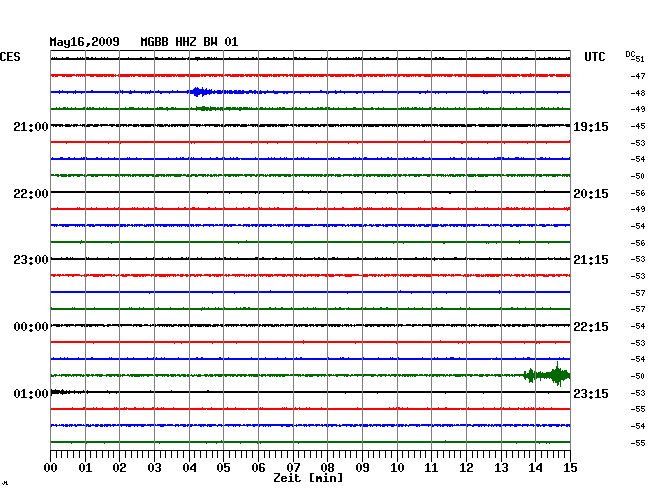Select the 00:00 local time label

pos(31,327)
